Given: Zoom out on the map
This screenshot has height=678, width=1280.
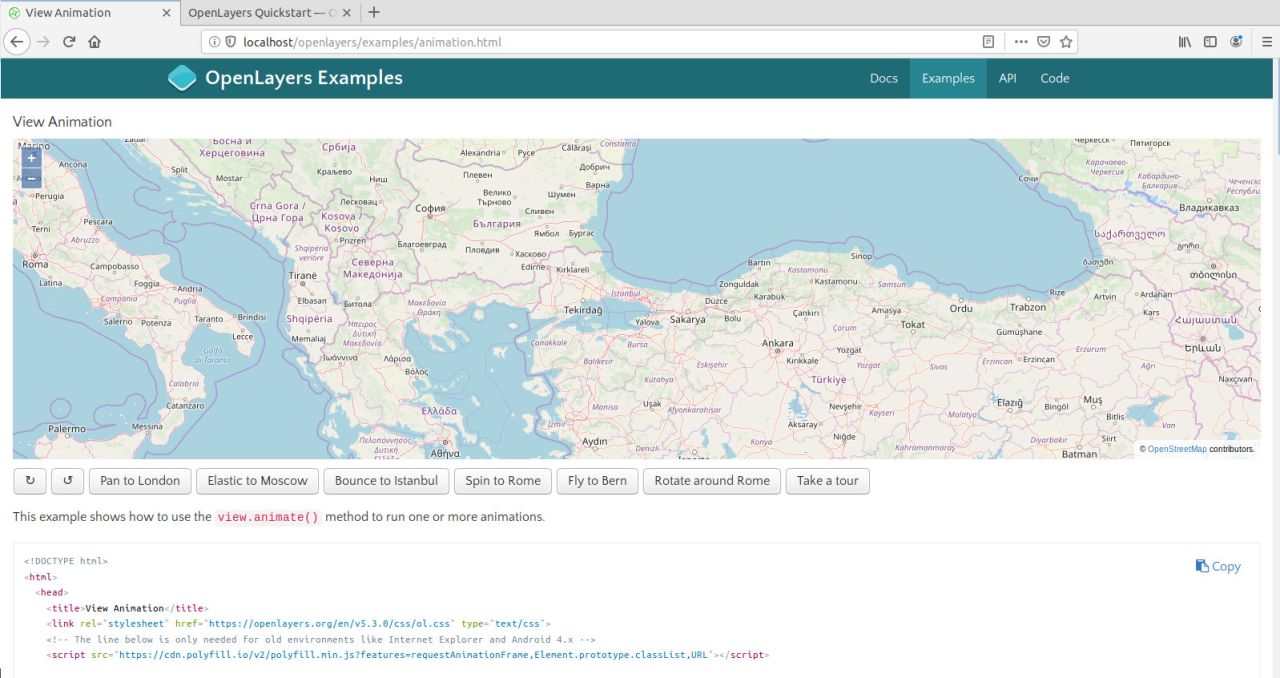Looking at the screenshot, I should [32, 178].
